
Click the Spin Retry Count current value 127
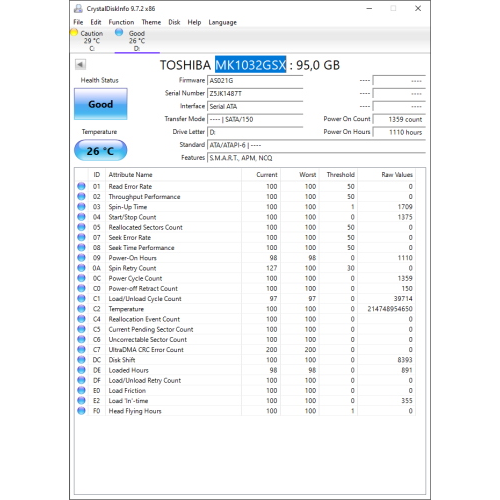[x=272, y=268]
